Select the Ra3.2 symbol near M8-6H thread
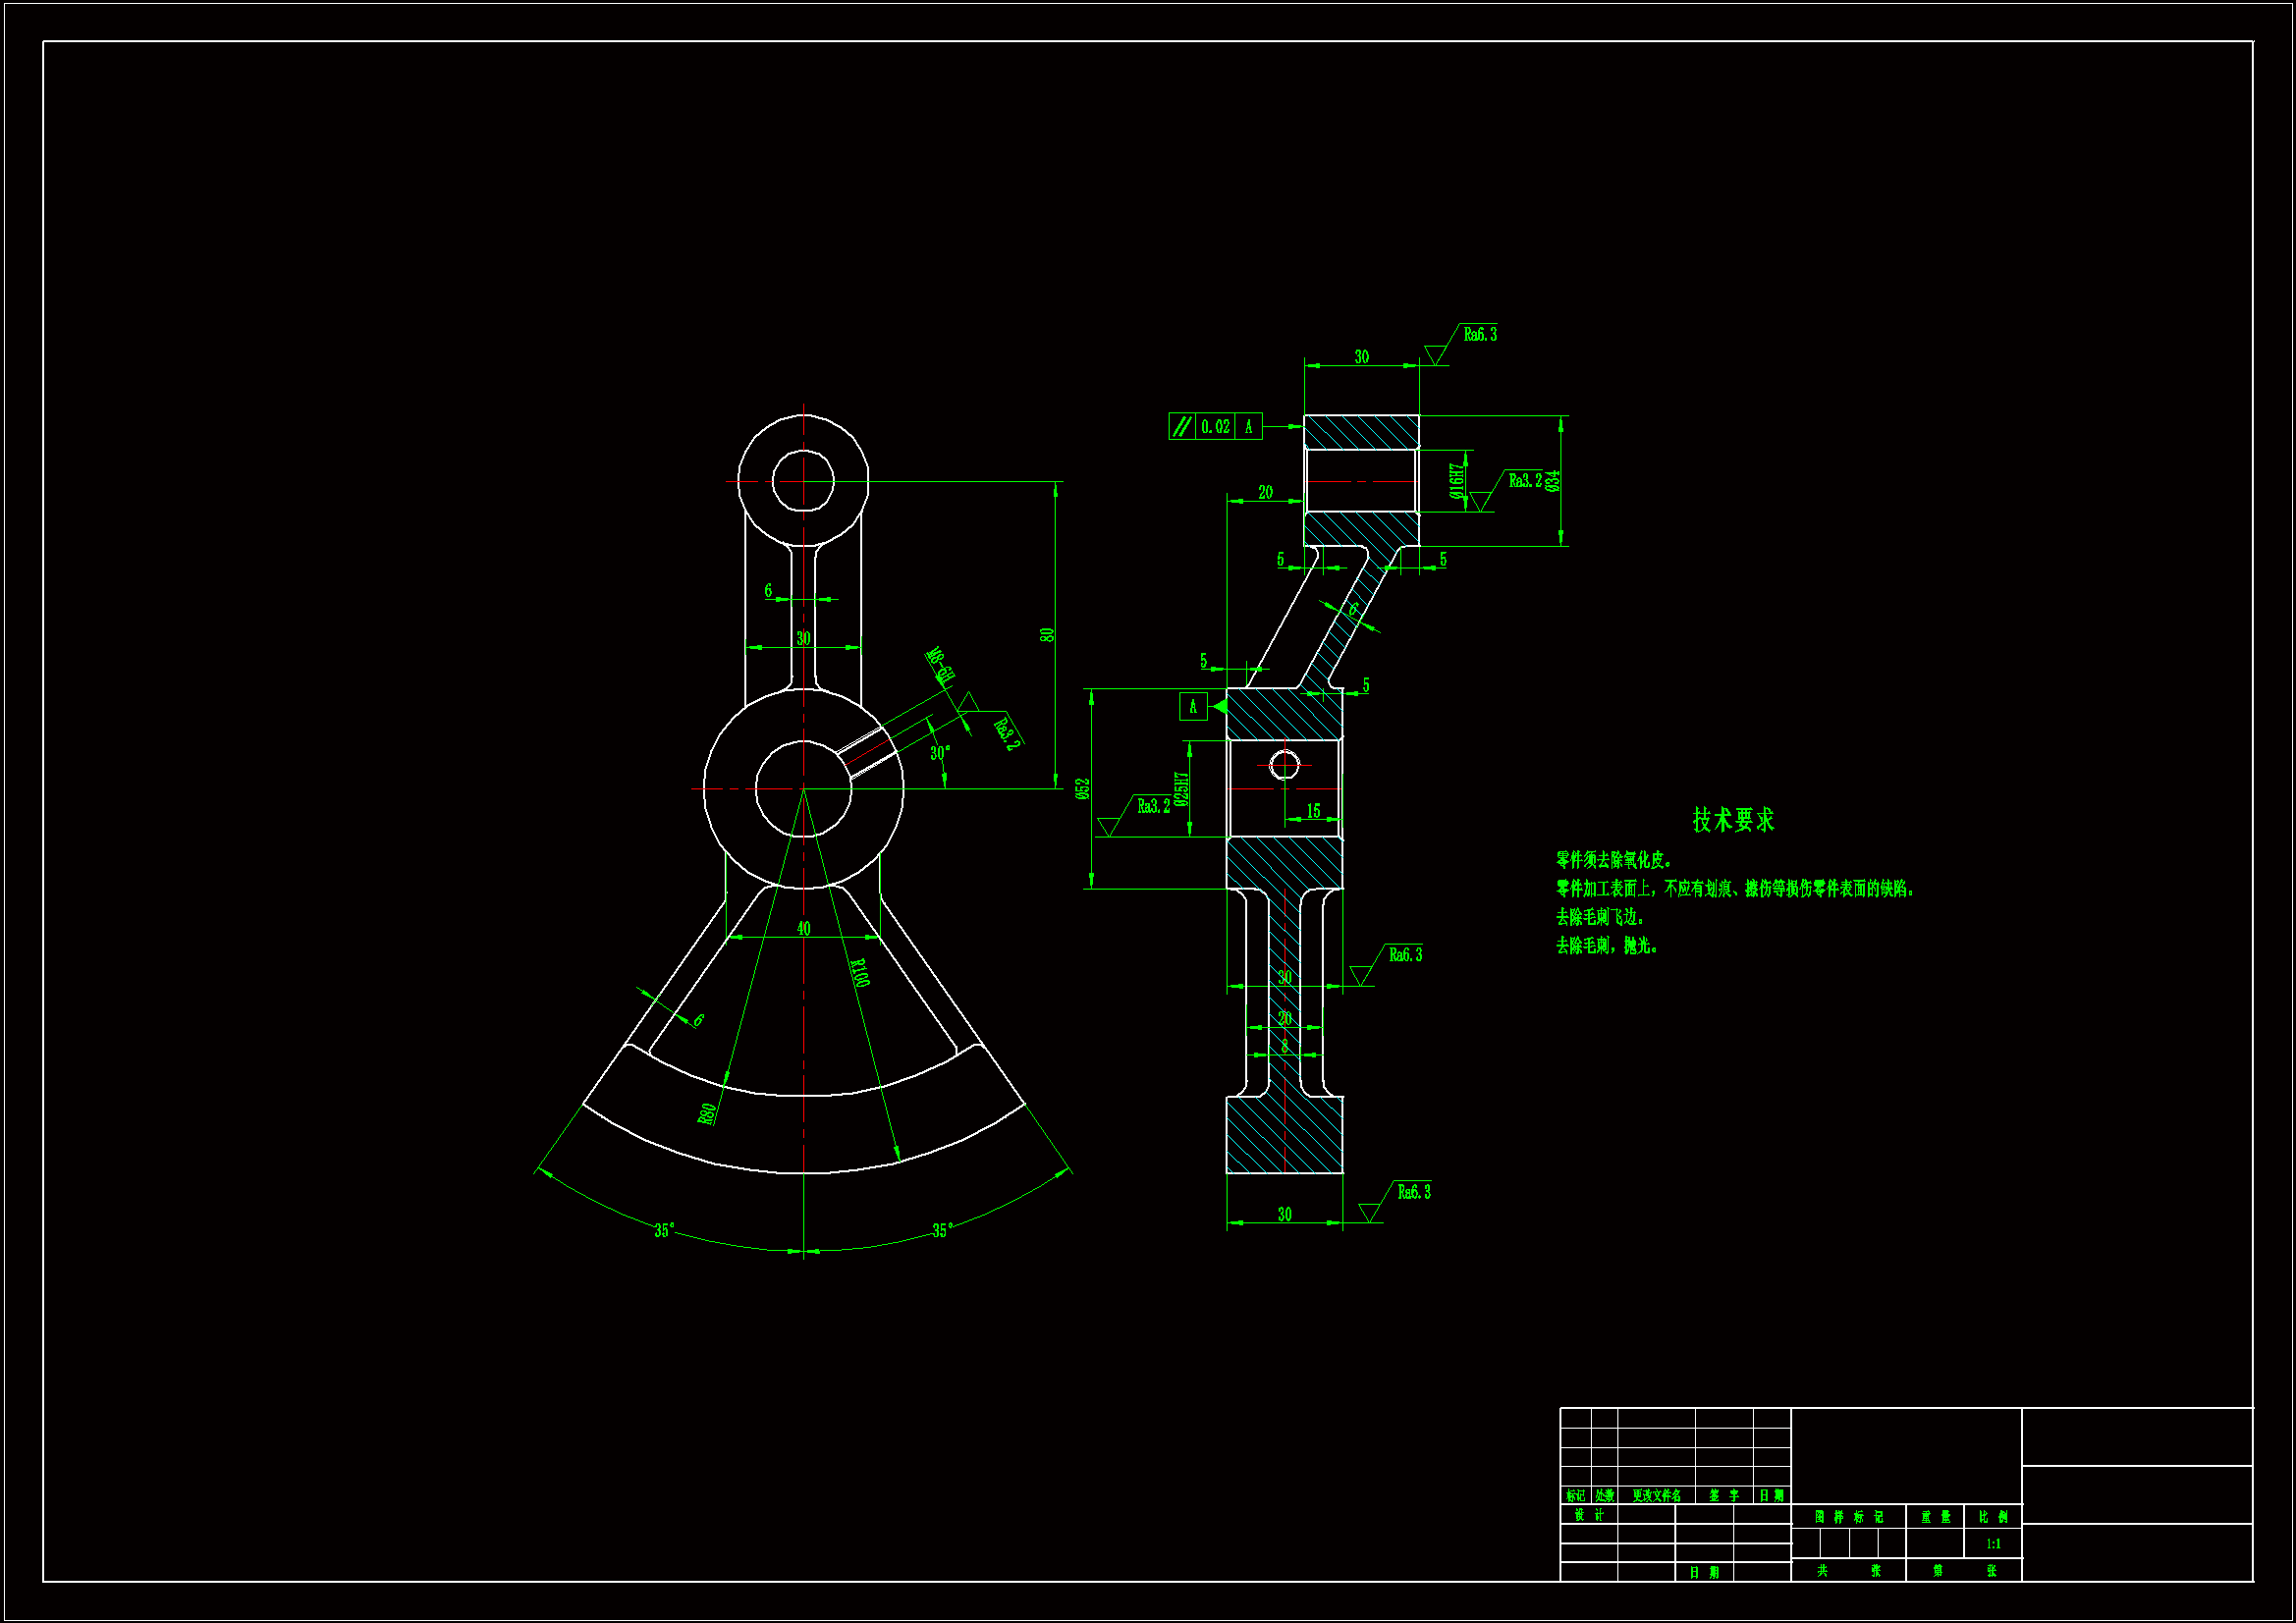 click(1006, 732)
